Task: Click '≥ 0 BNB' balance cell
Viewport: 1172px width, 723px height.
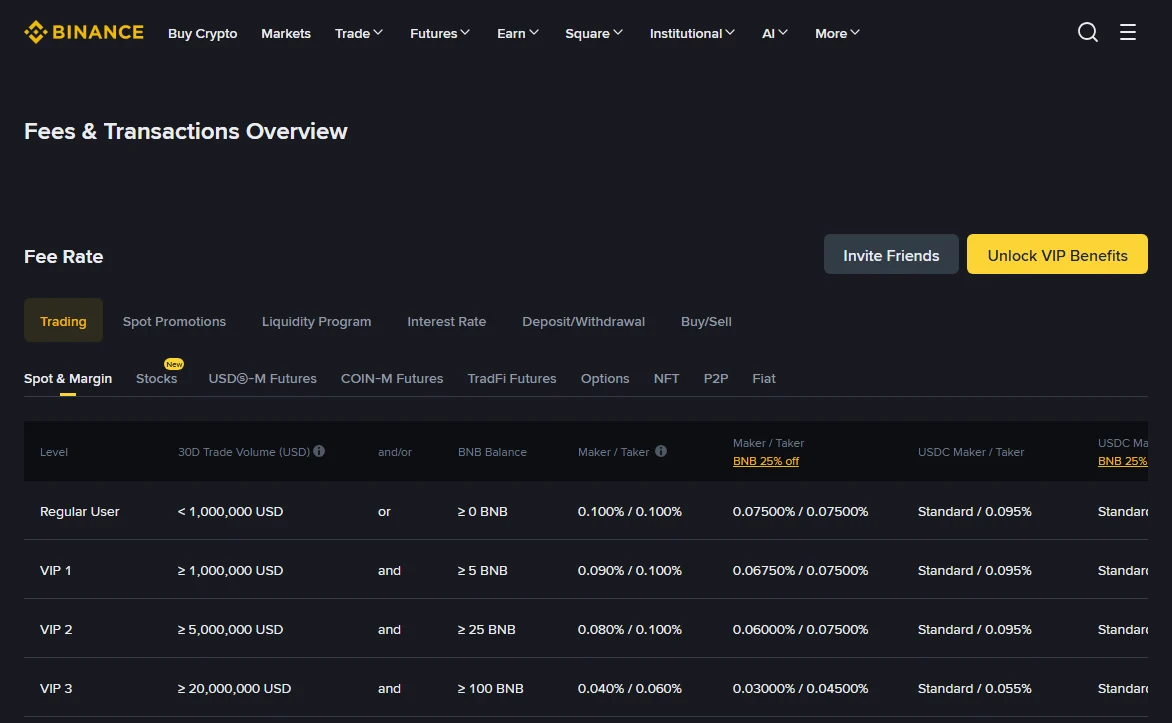Action: (x=482, y=511)
